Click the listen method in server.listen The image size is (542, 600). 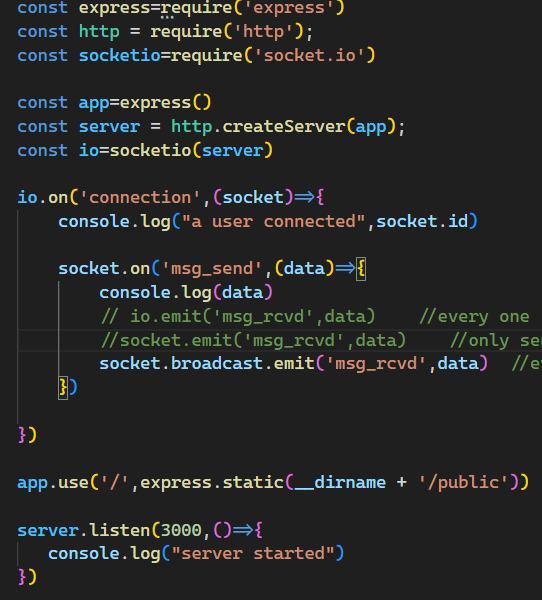[x=120, y=530]
